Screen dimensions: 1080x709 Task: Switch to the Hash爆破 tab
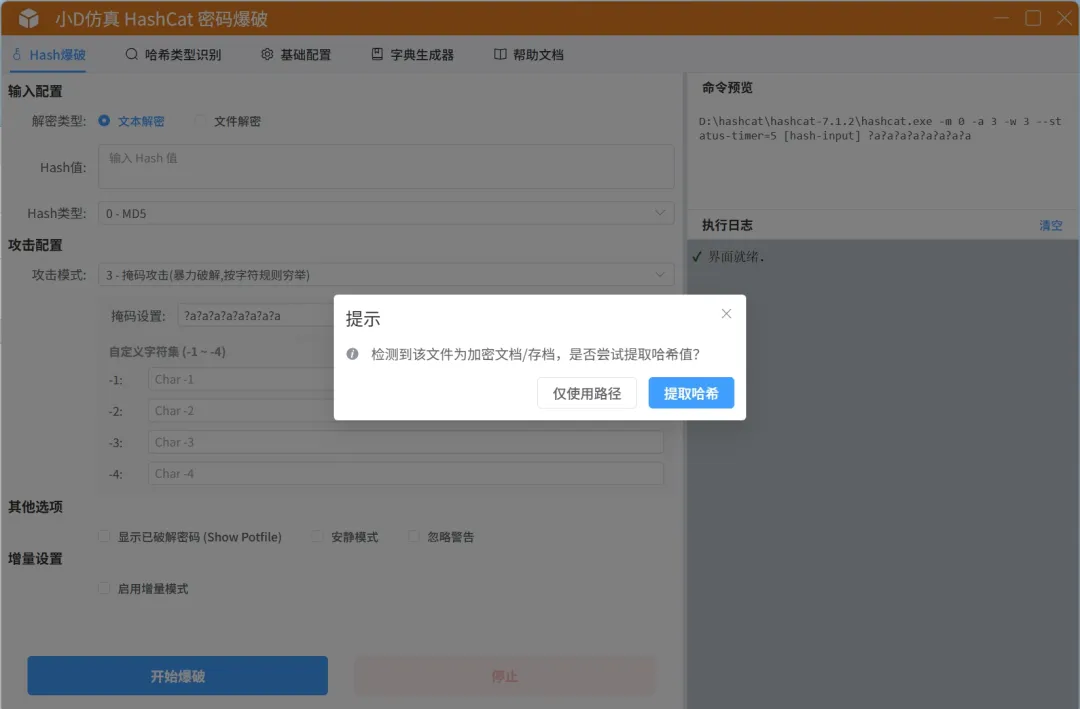pos(49,54)
